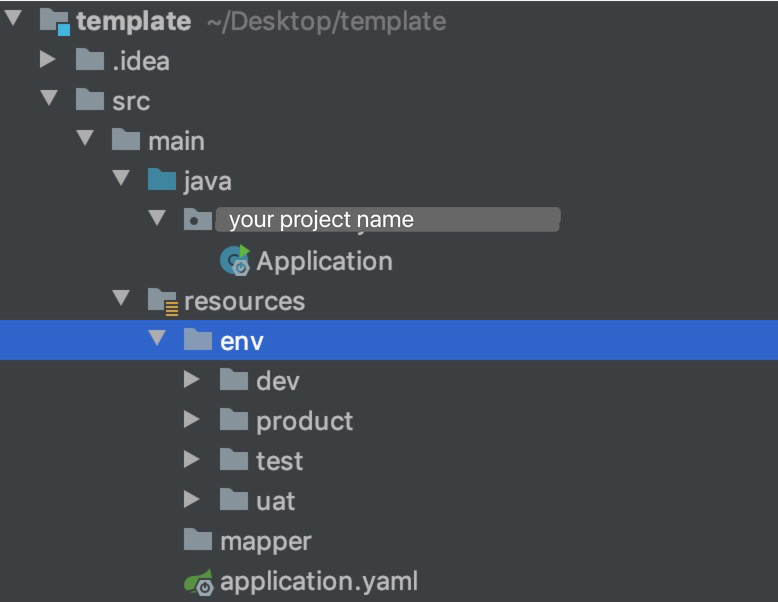
Task: Collapse the env folder arrow
Action: (x=157, y=339)
